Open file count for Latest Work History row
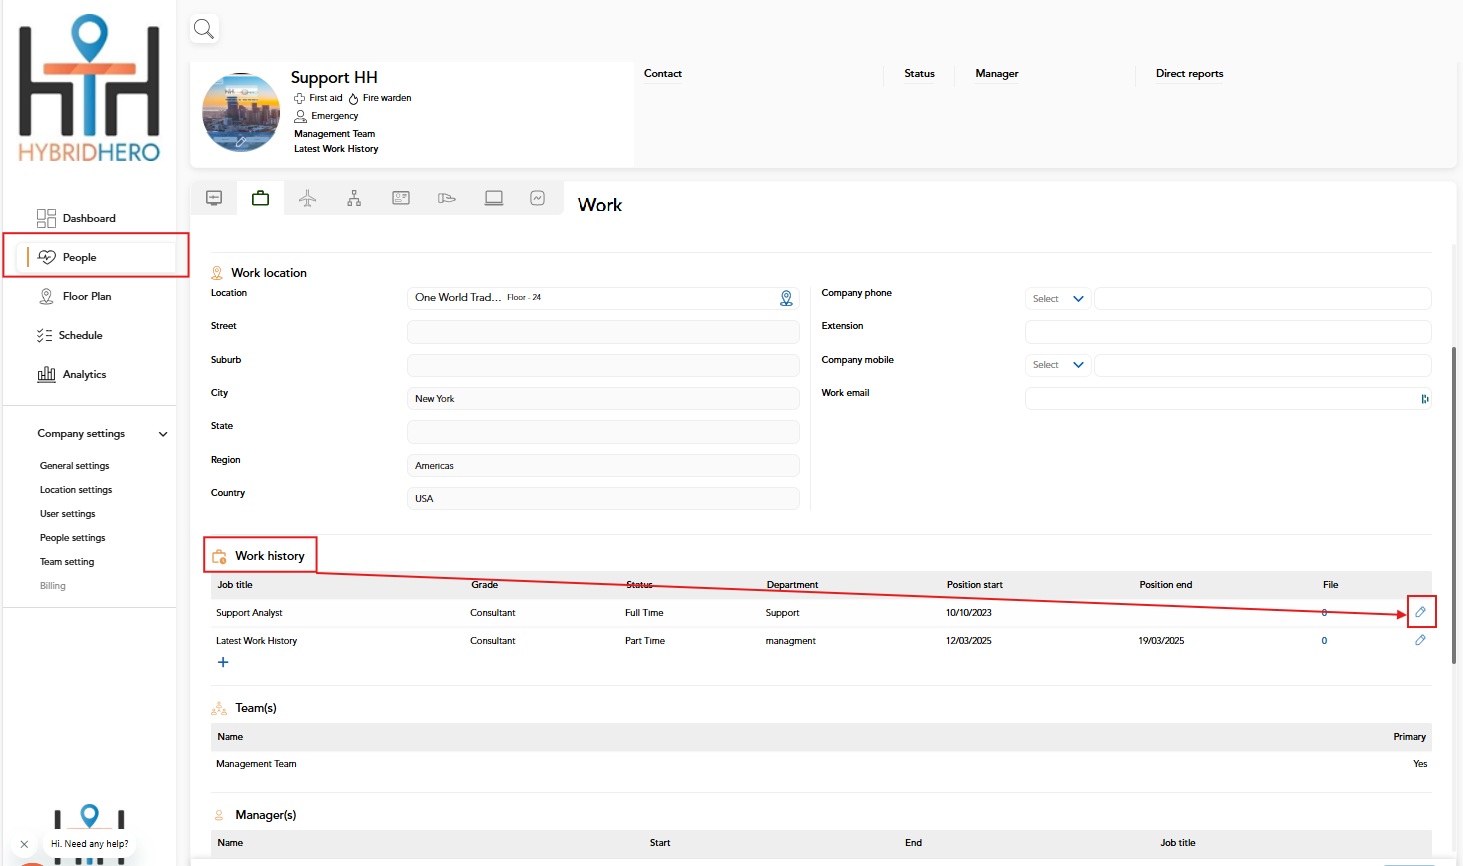 [x=1324, y=641]
